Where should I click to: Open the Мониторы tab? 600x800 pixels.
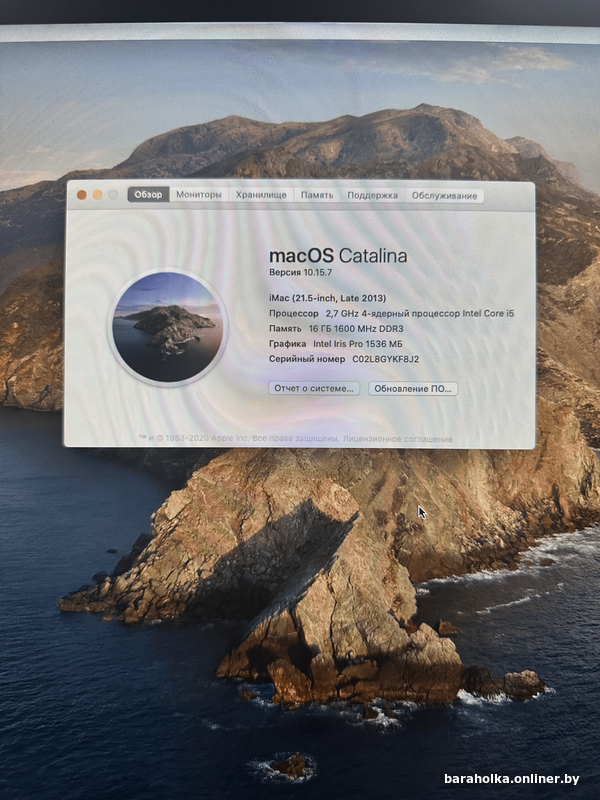199,194
